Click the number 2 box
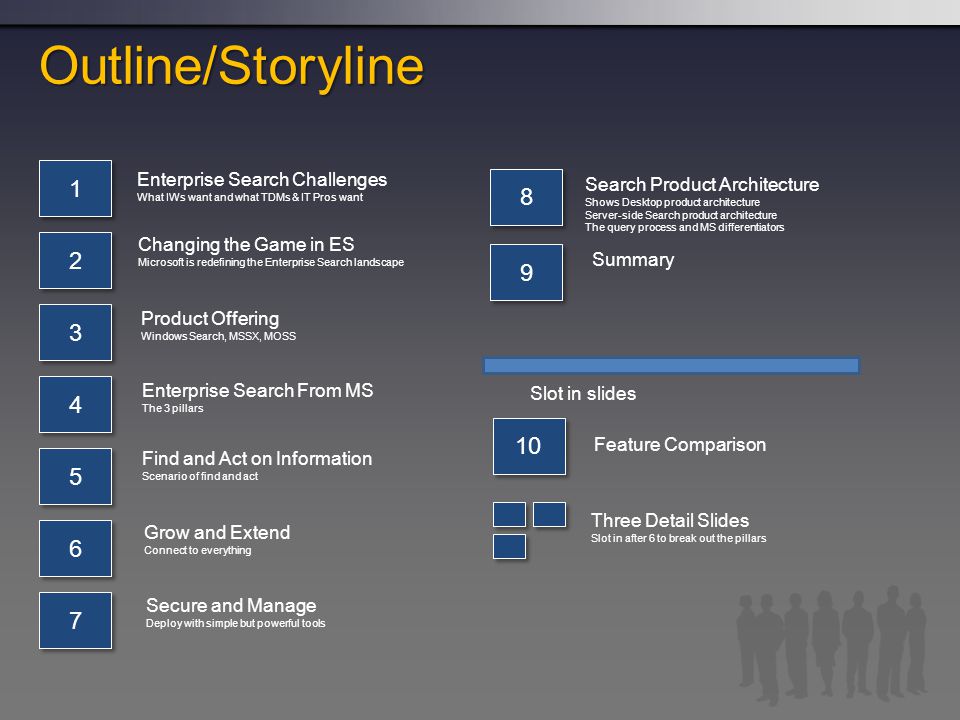Image resolution: width=960 pixels, height=720 pixels. pos(75,261)
